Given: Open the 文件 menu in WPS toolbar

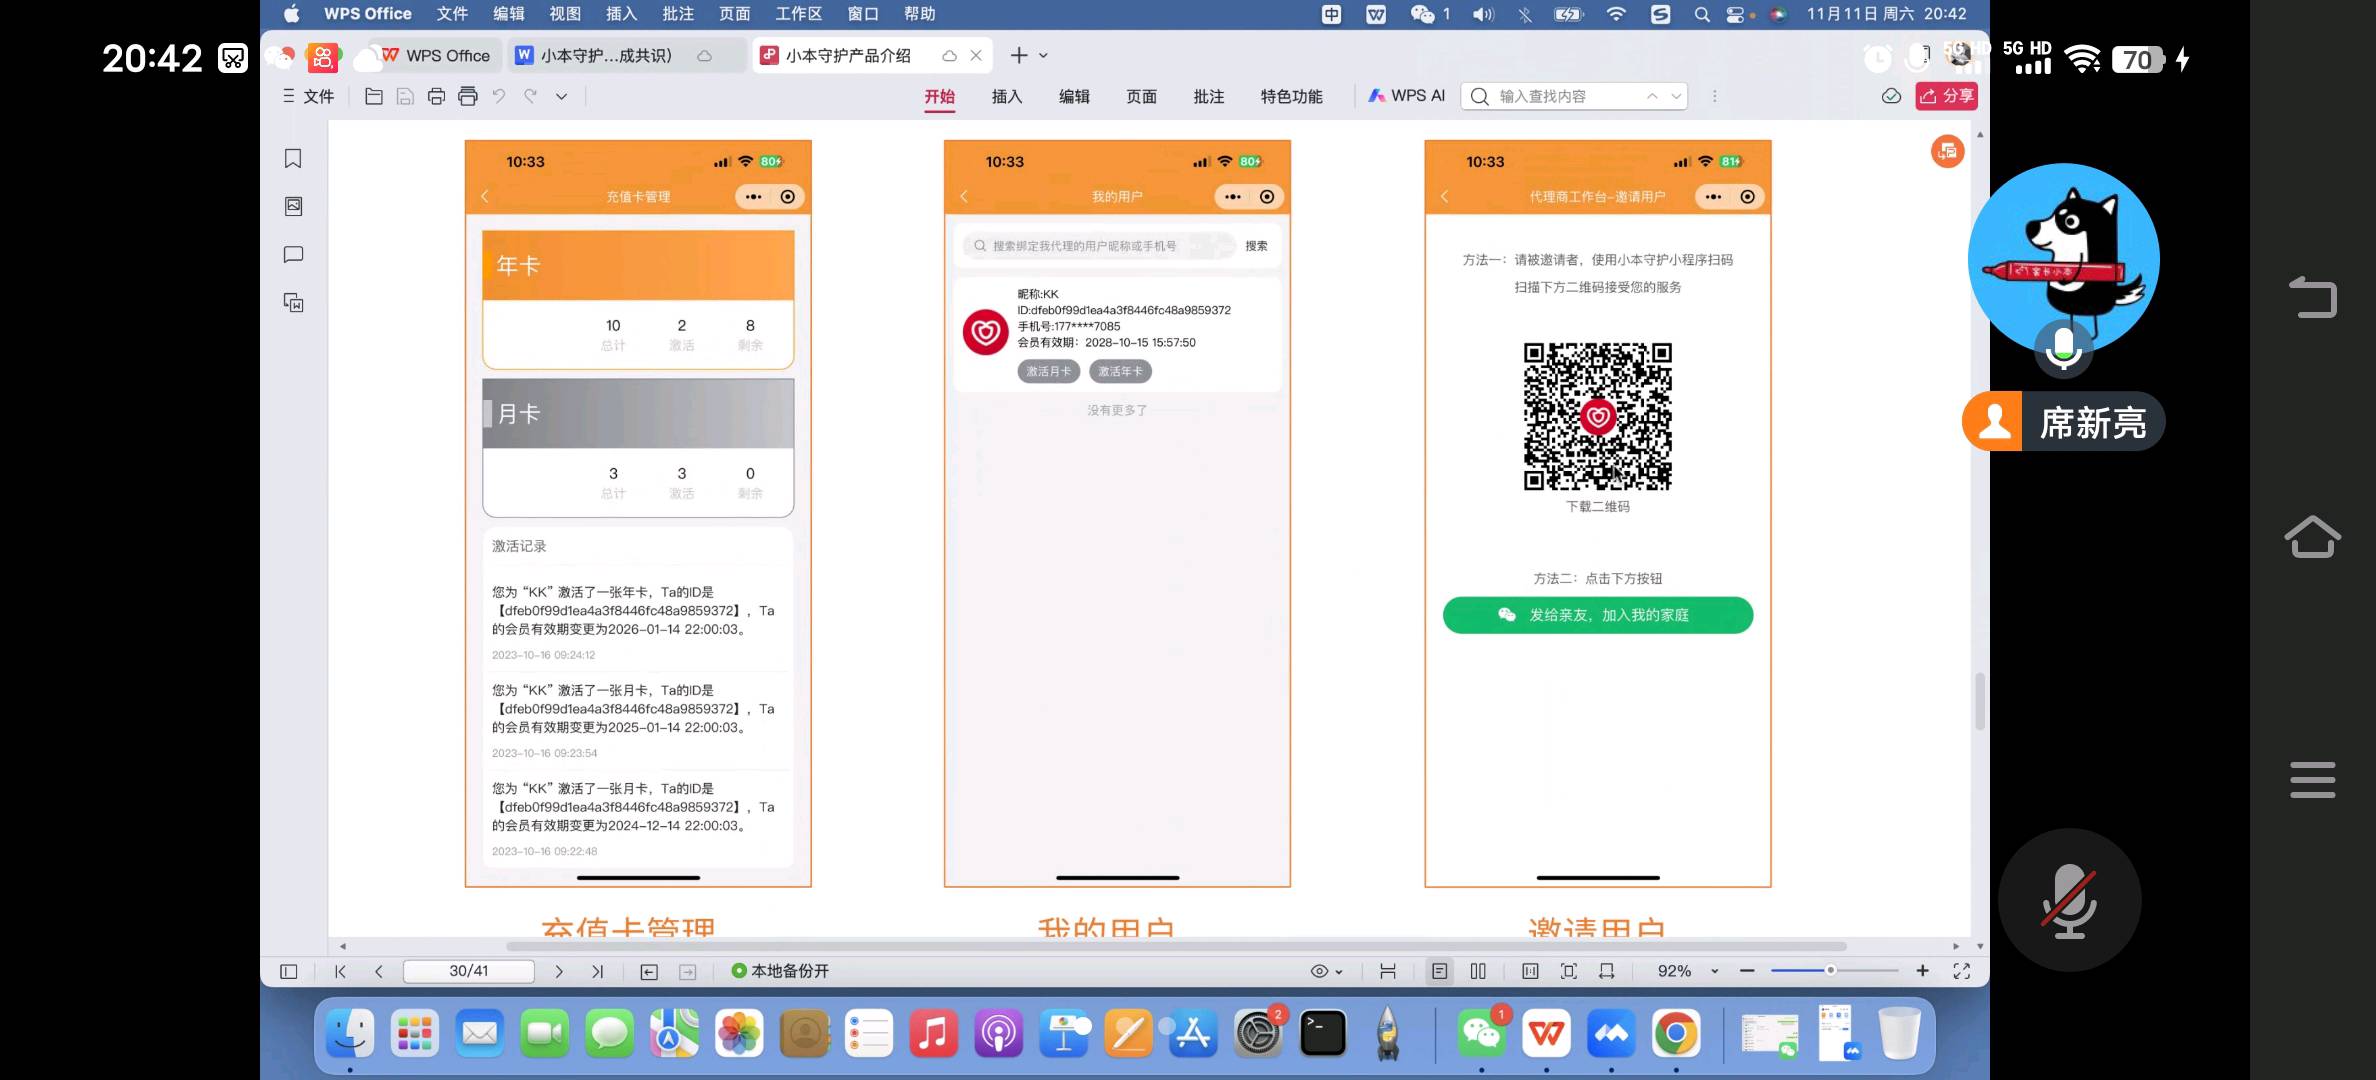Looking at the screenshot, I should (x=308, y=96).
